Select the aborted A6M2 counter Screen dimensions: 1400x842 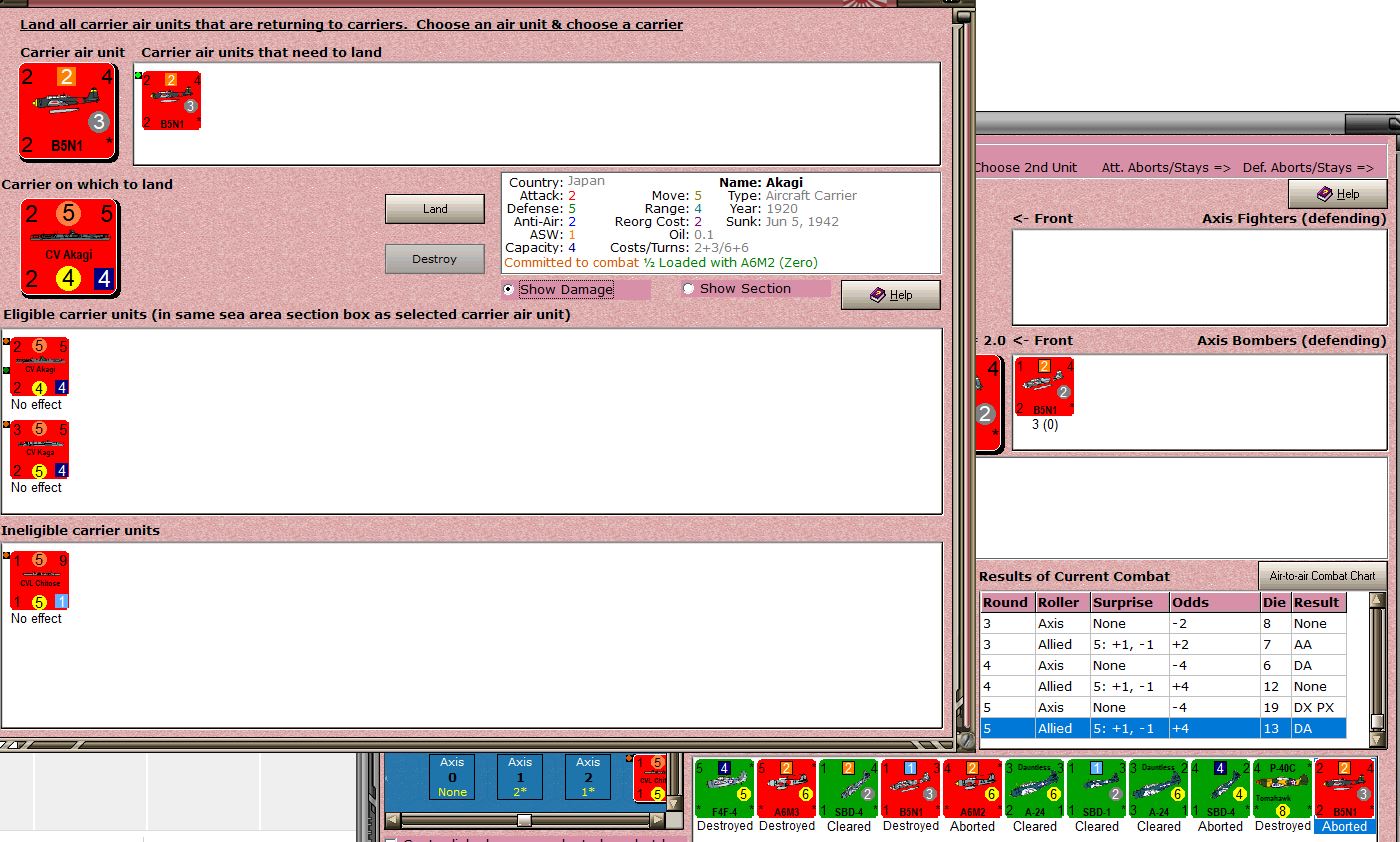[973, 789]
